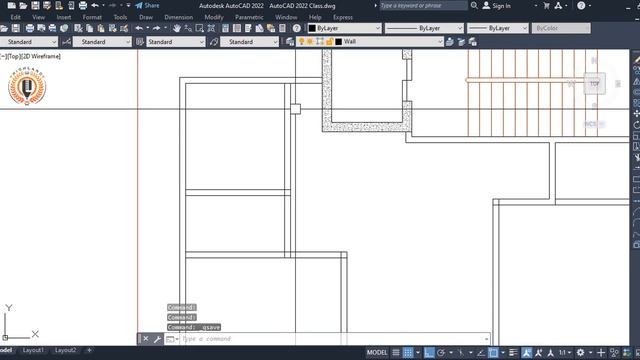Click the Plot Preview icon in standard toolbar

pos(41,28)
